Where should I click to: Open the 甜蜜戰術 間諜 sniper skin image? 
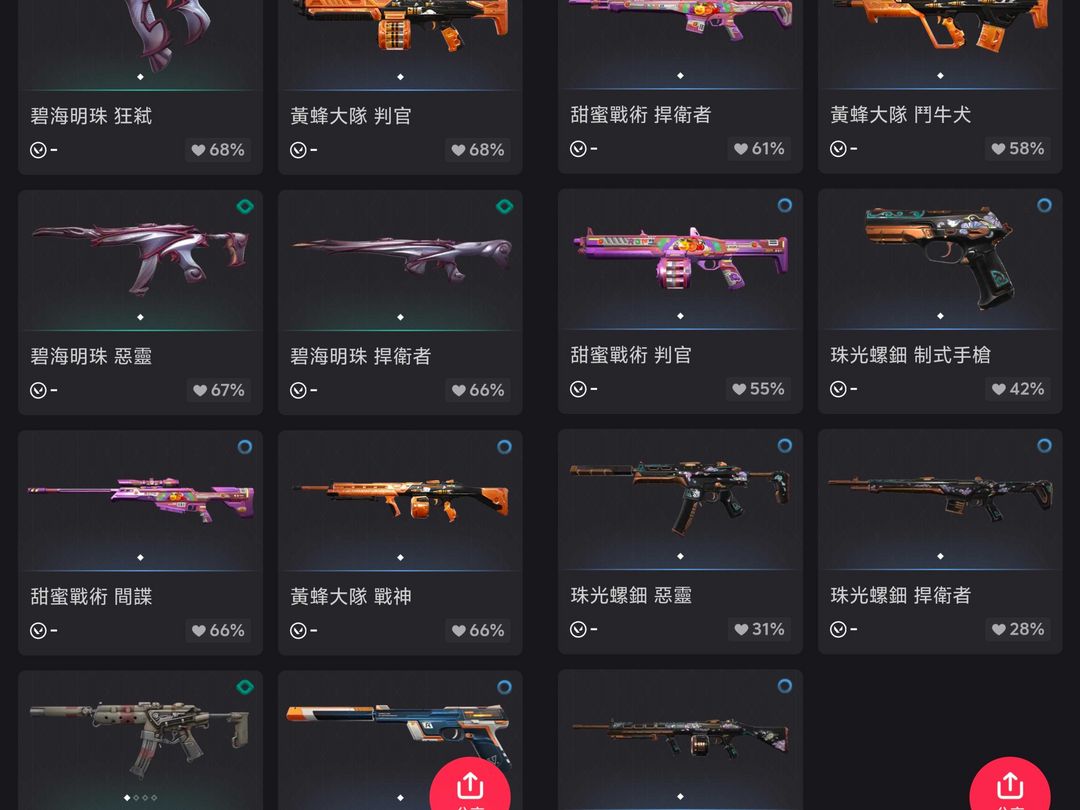[x=141, y=499]
